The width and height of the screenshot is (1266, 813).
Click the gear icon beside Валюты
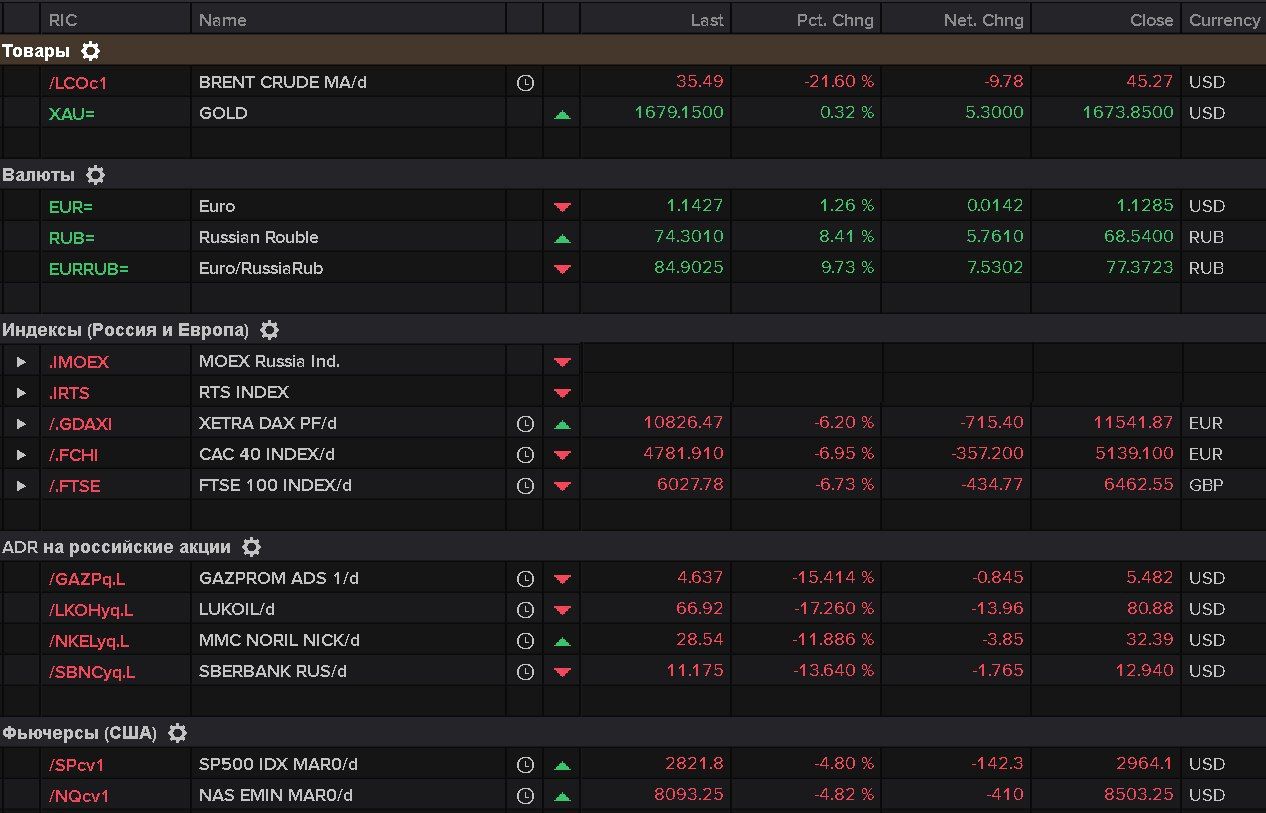95,175
